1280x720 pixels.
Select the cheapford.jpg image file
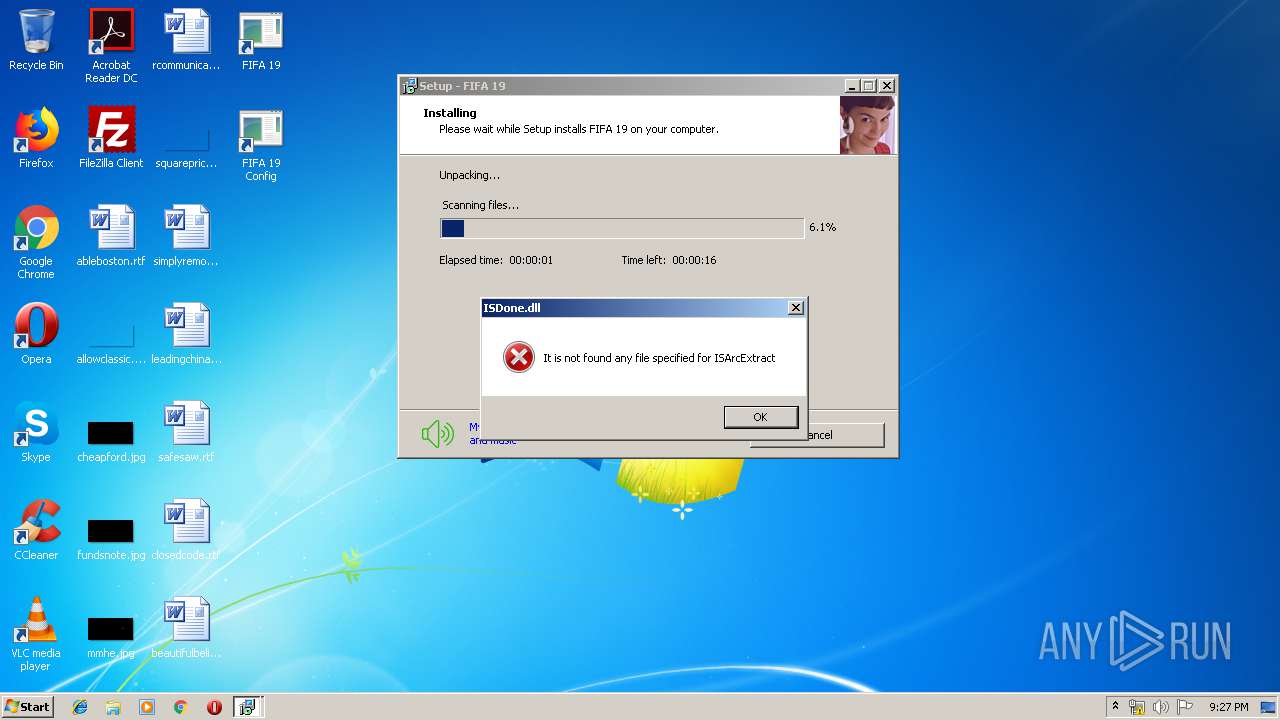click(x=111, y=440)
